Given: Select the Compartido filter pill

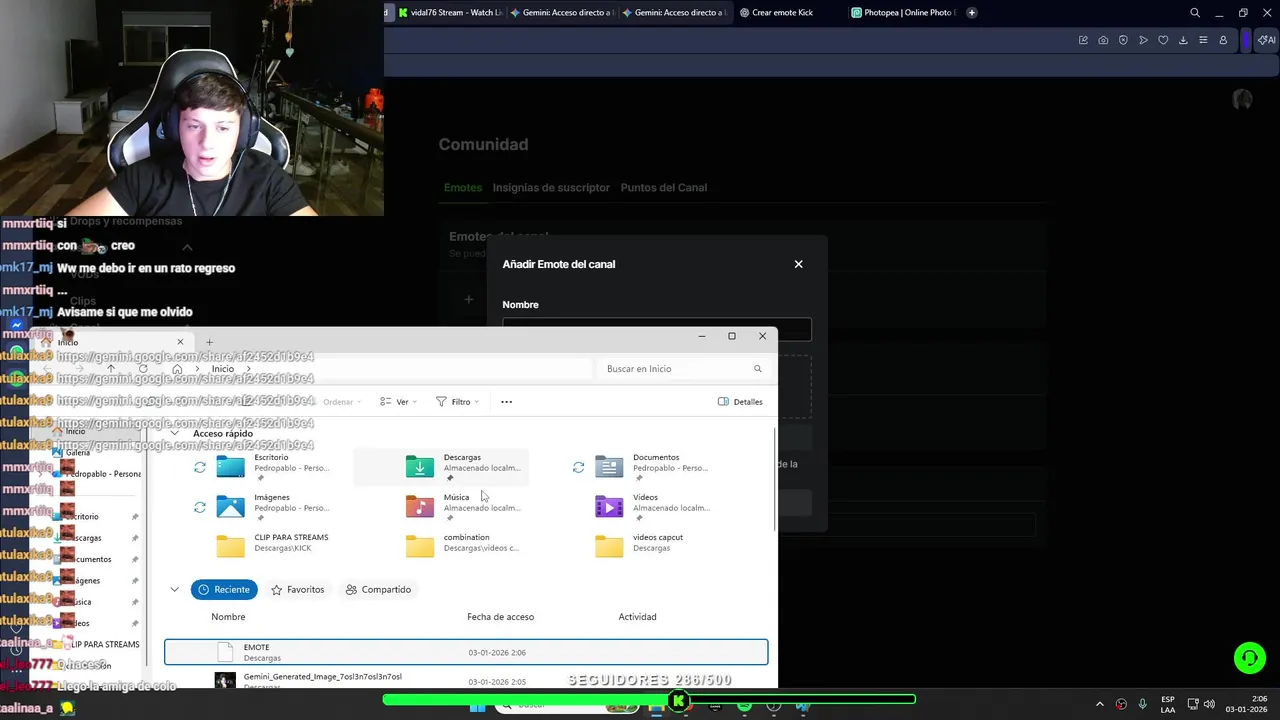Looking at the screenshot, I should (378, 590).
